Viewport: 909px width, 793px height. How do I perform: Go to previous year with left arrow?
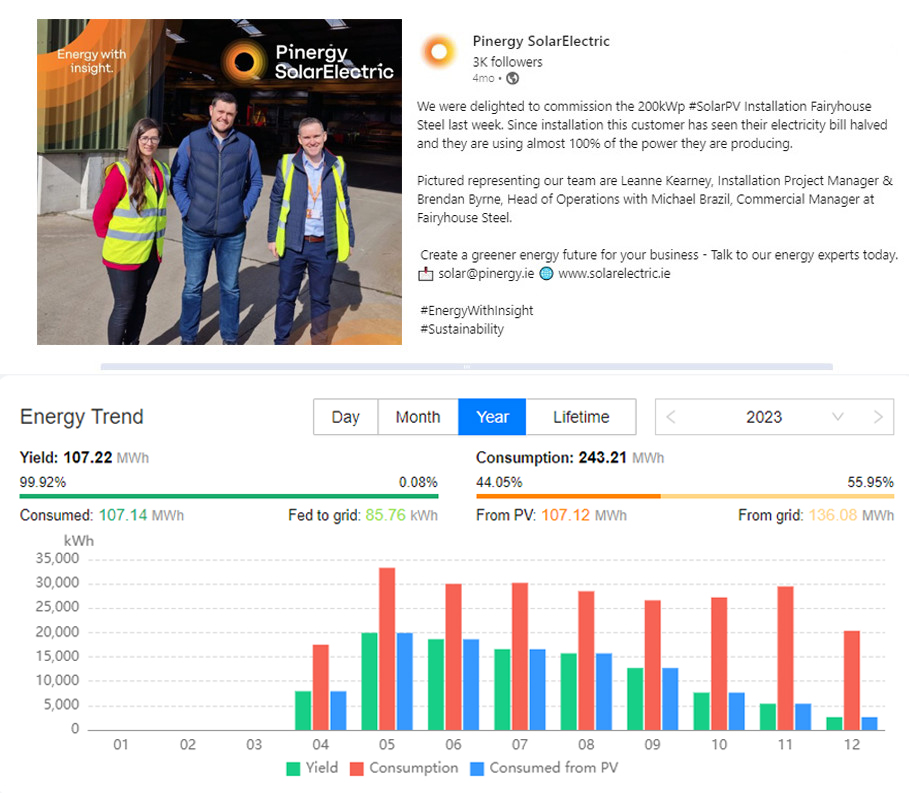(671, 417)
